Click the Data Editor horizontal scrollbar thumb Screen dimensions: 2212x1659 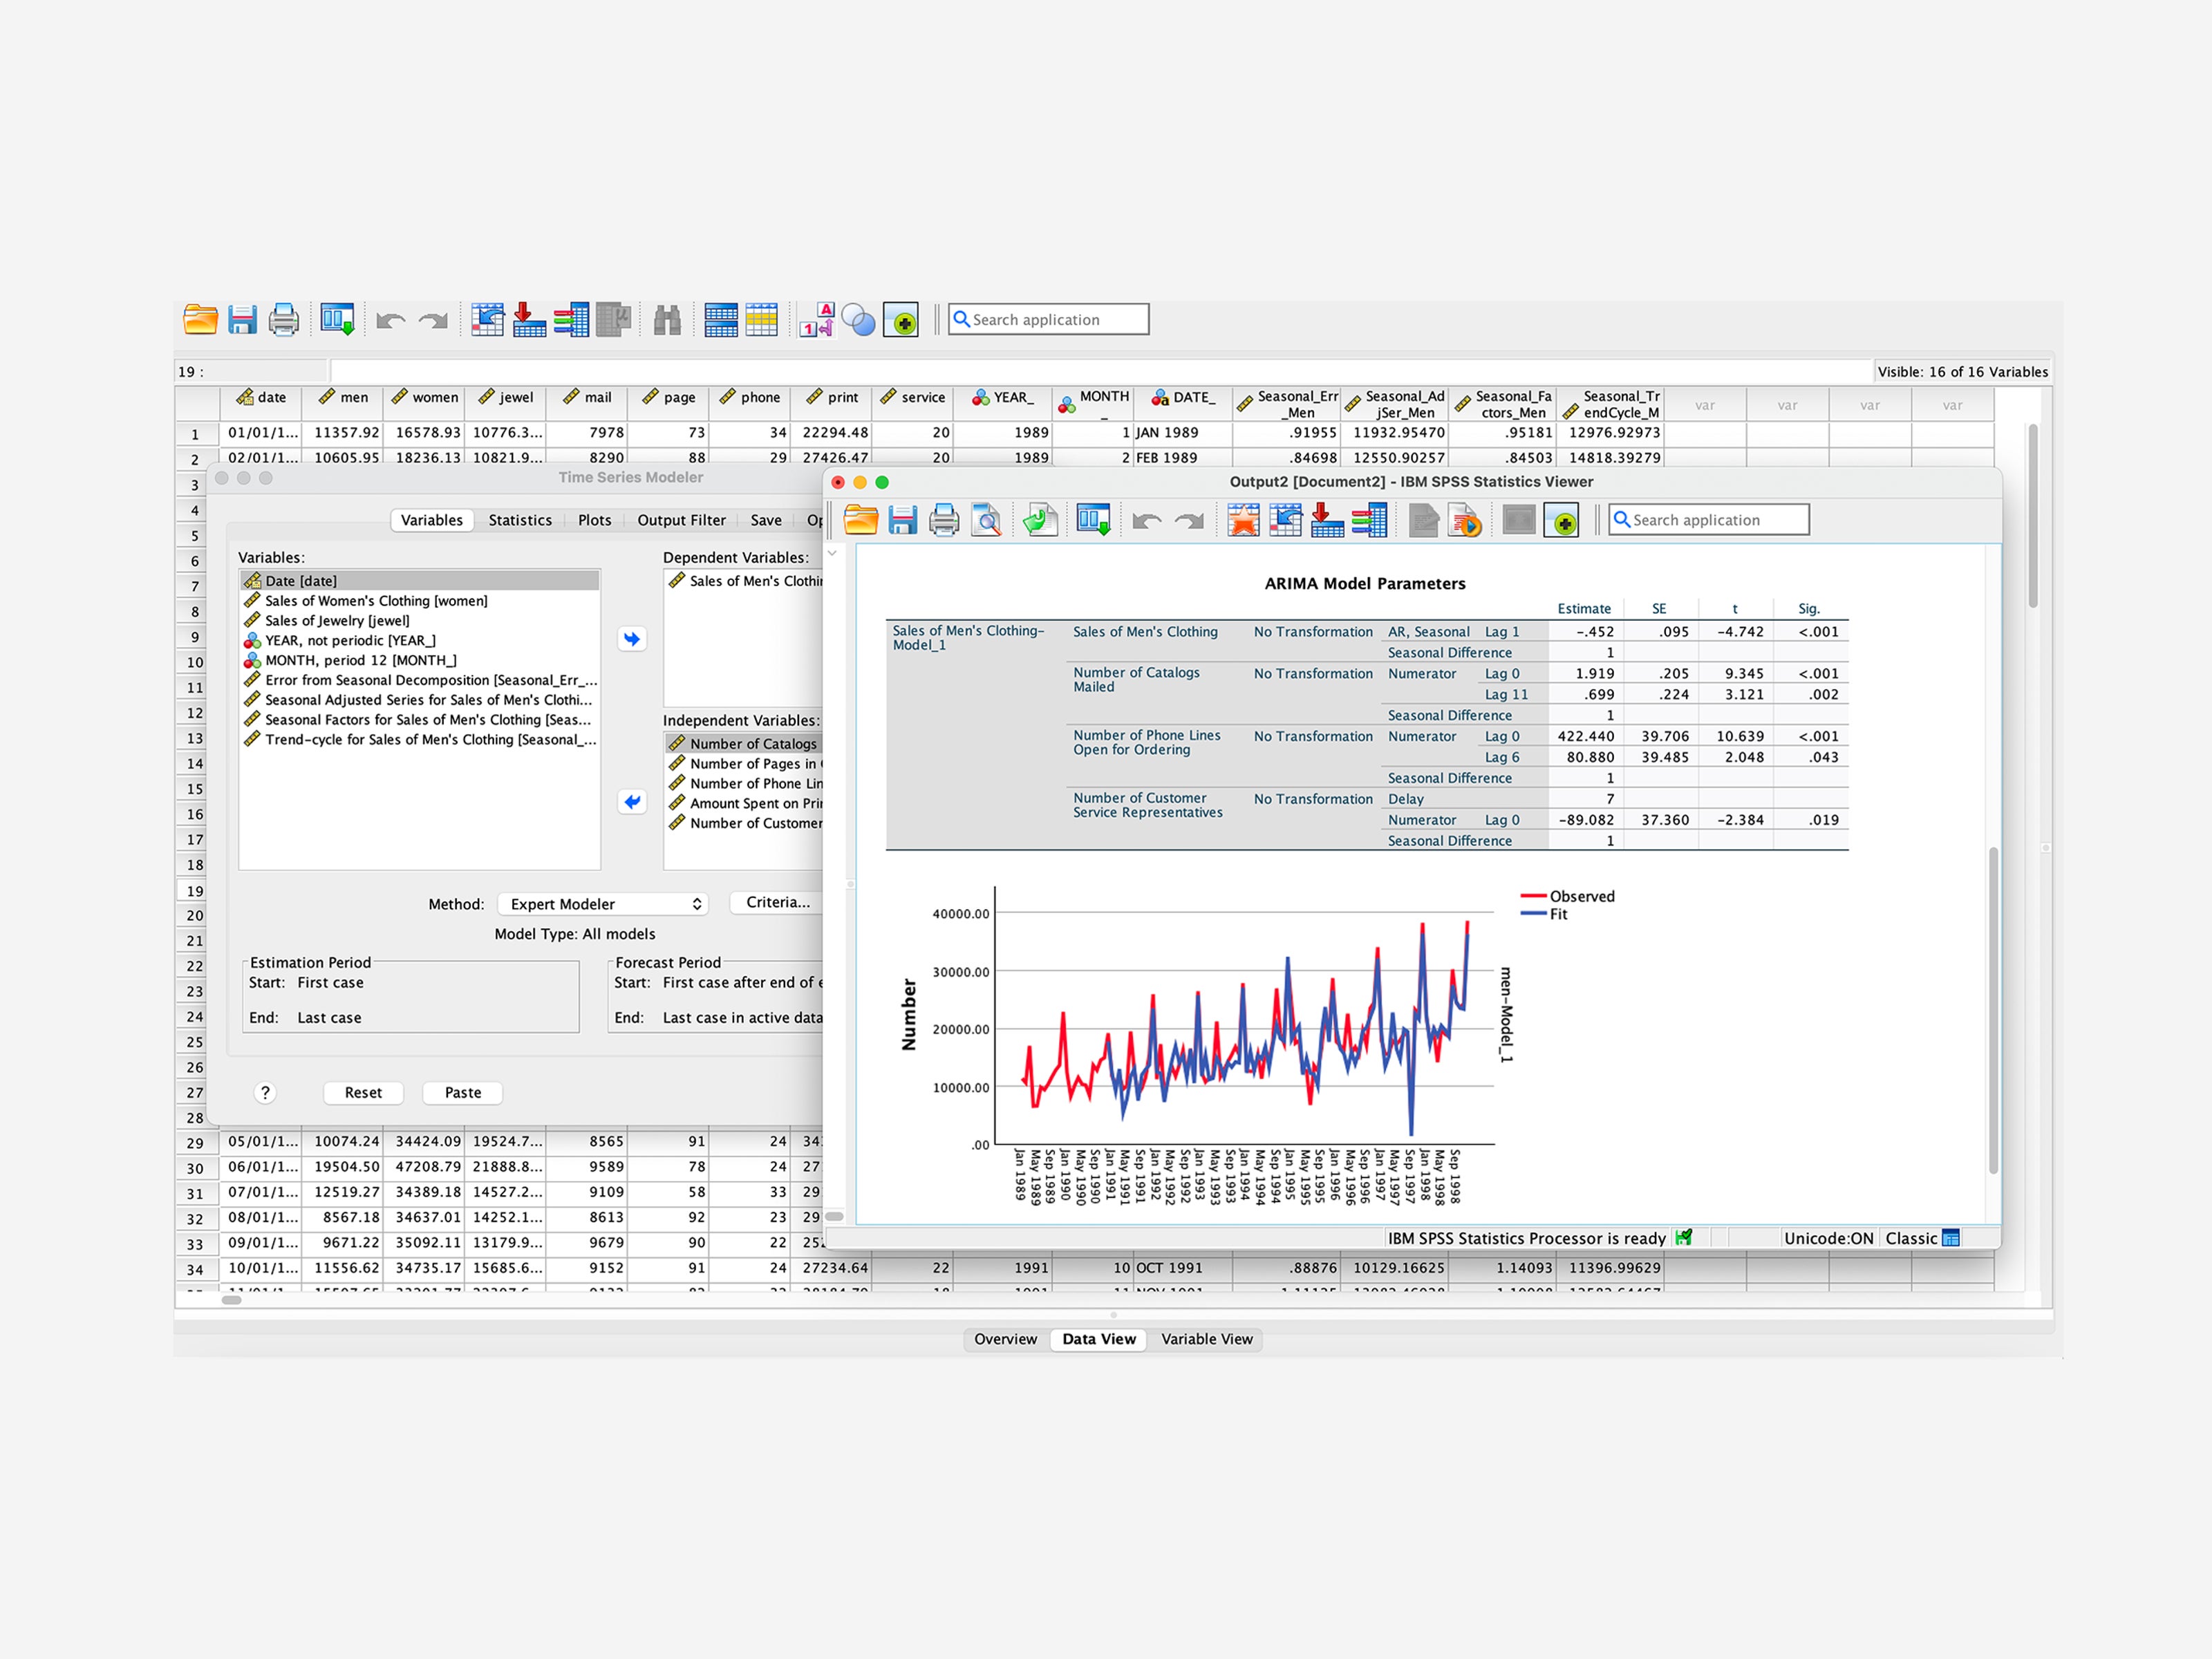pyautogui.click(x=232, y=1300)
